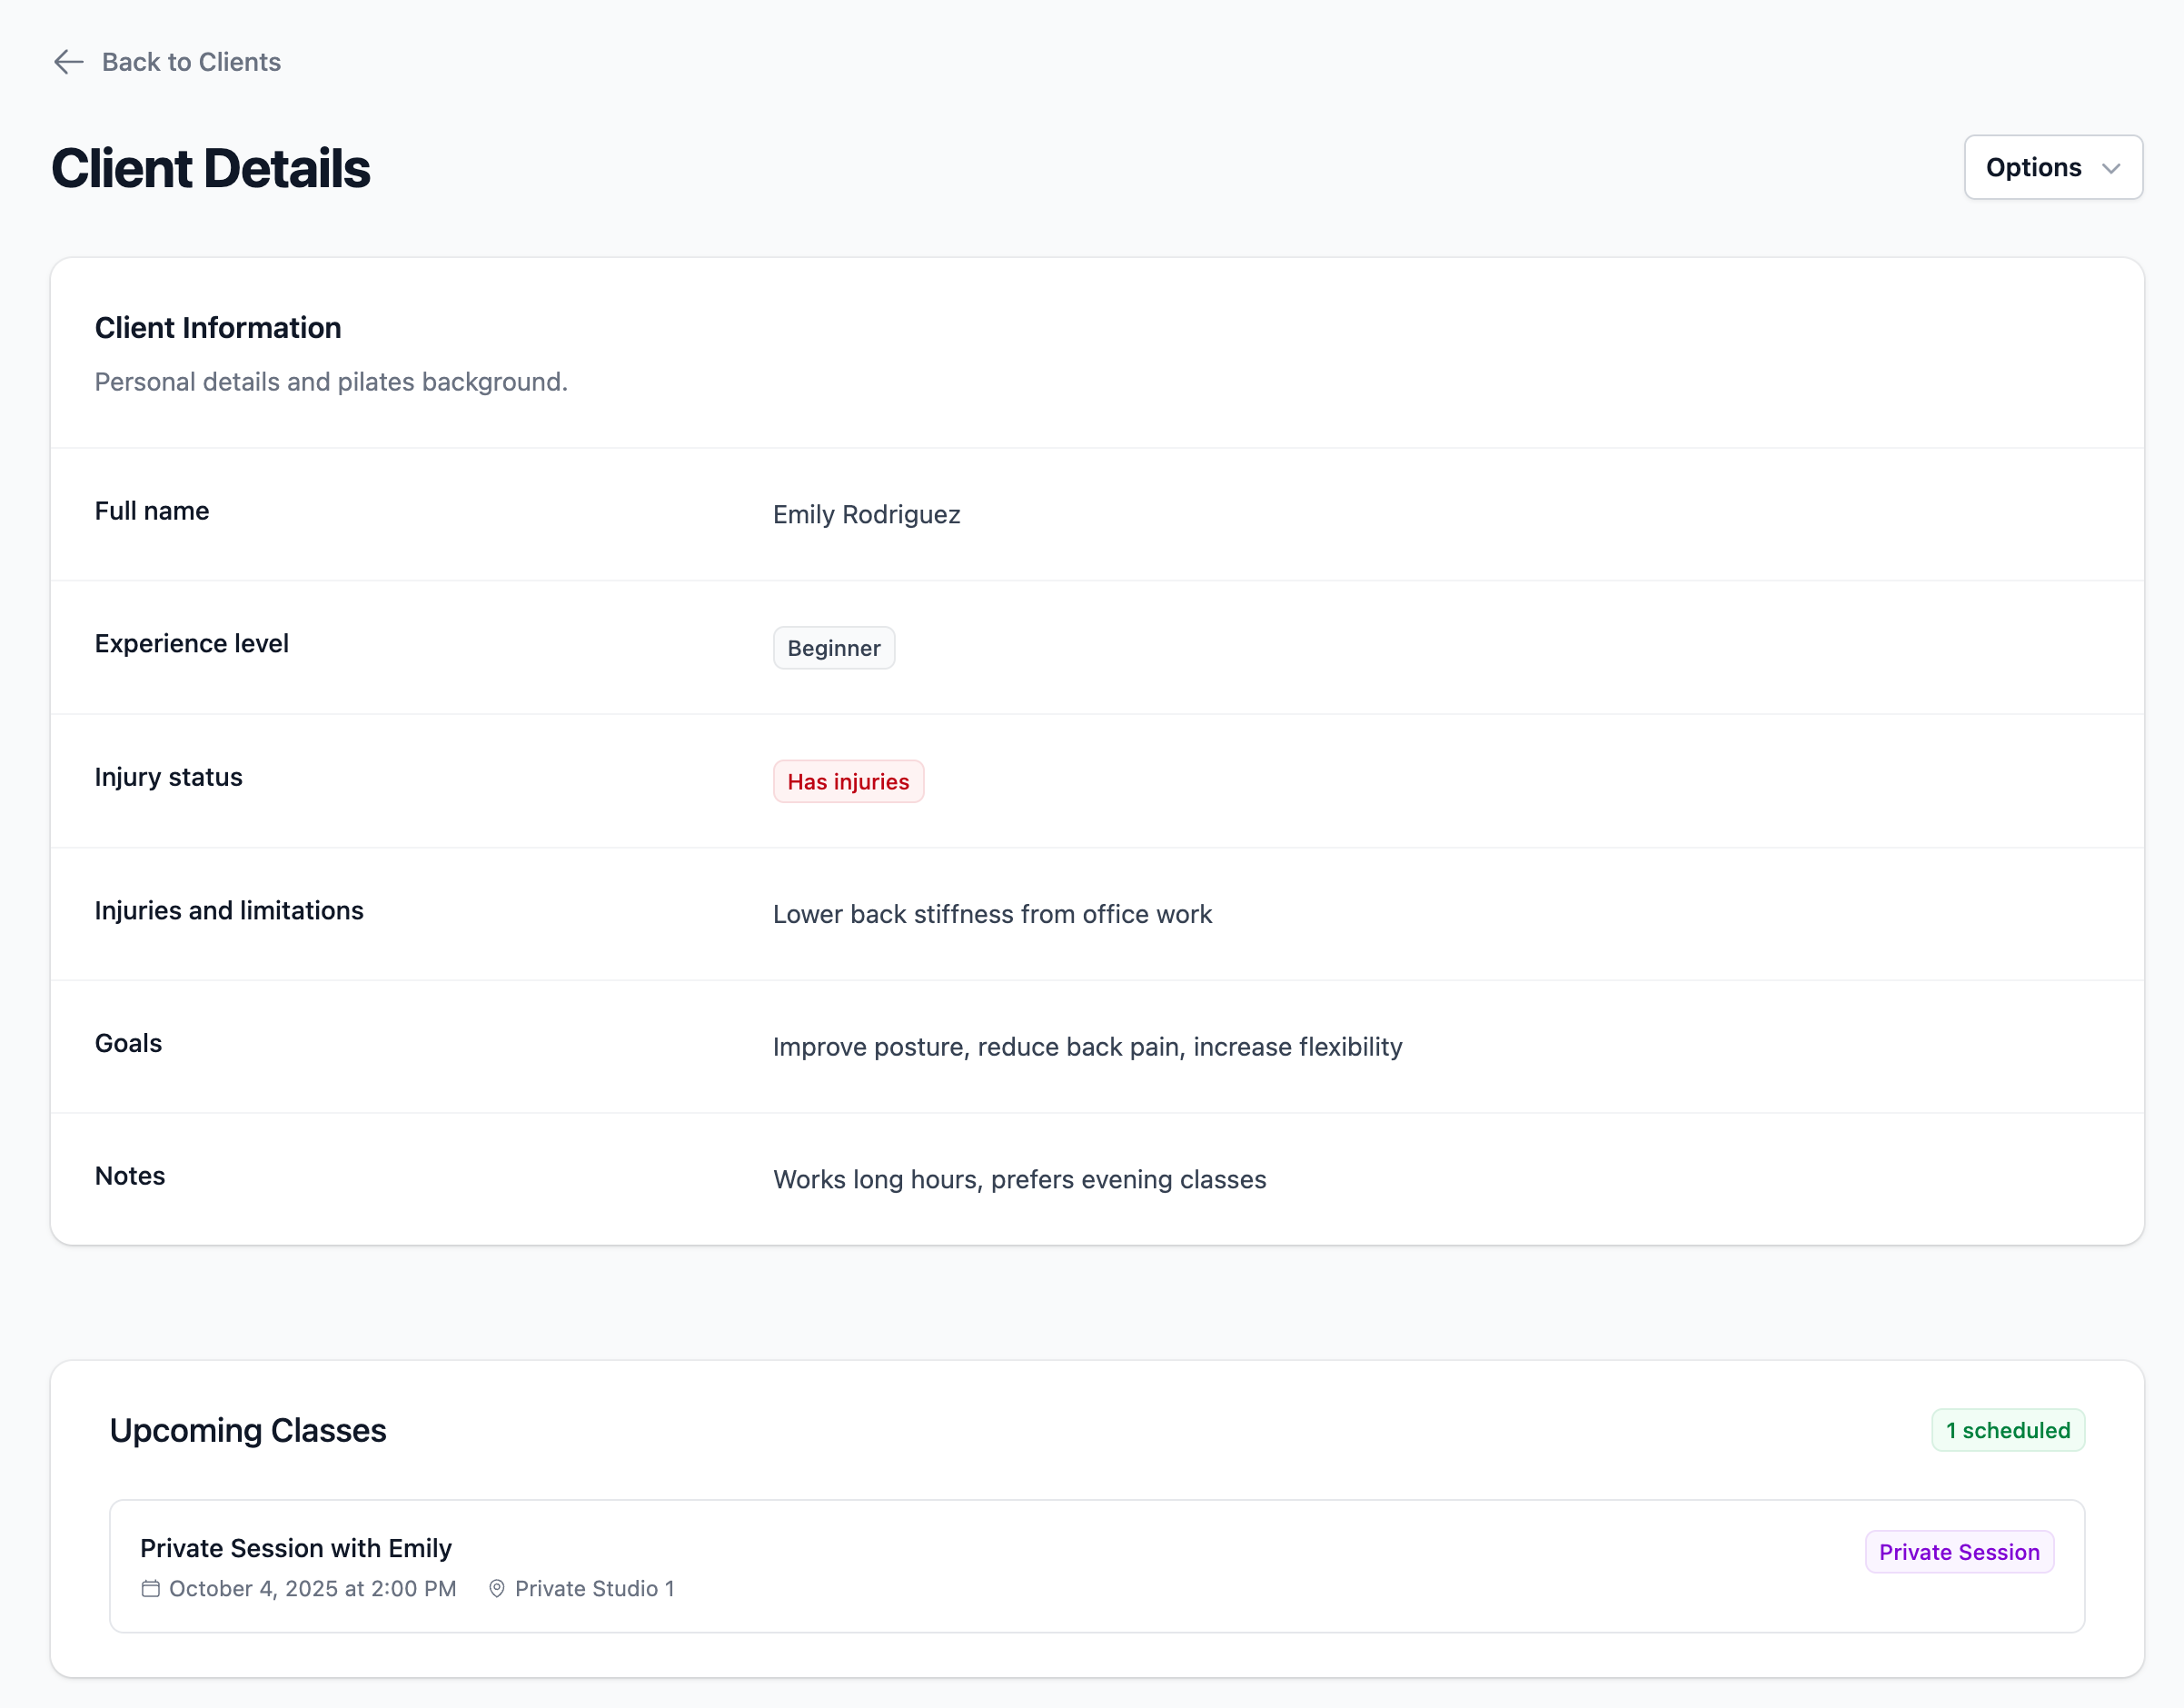Click the red Has injuries status badge

[x=848, y=781]
